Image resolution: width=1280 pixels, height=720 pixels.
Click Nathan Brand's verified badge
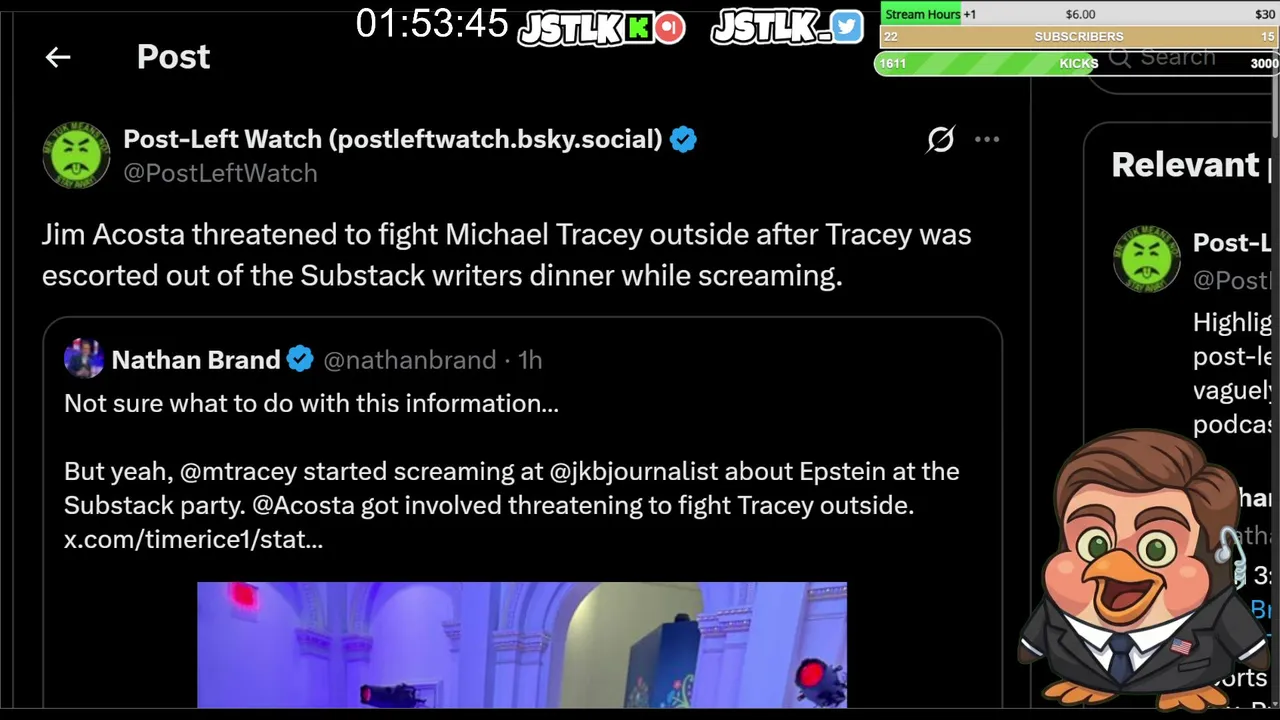[x=300, y=359]
